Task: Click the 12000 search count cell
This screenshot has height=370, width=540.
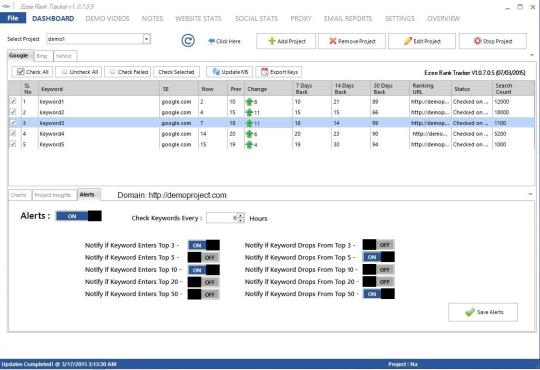Action: [513, 102]
